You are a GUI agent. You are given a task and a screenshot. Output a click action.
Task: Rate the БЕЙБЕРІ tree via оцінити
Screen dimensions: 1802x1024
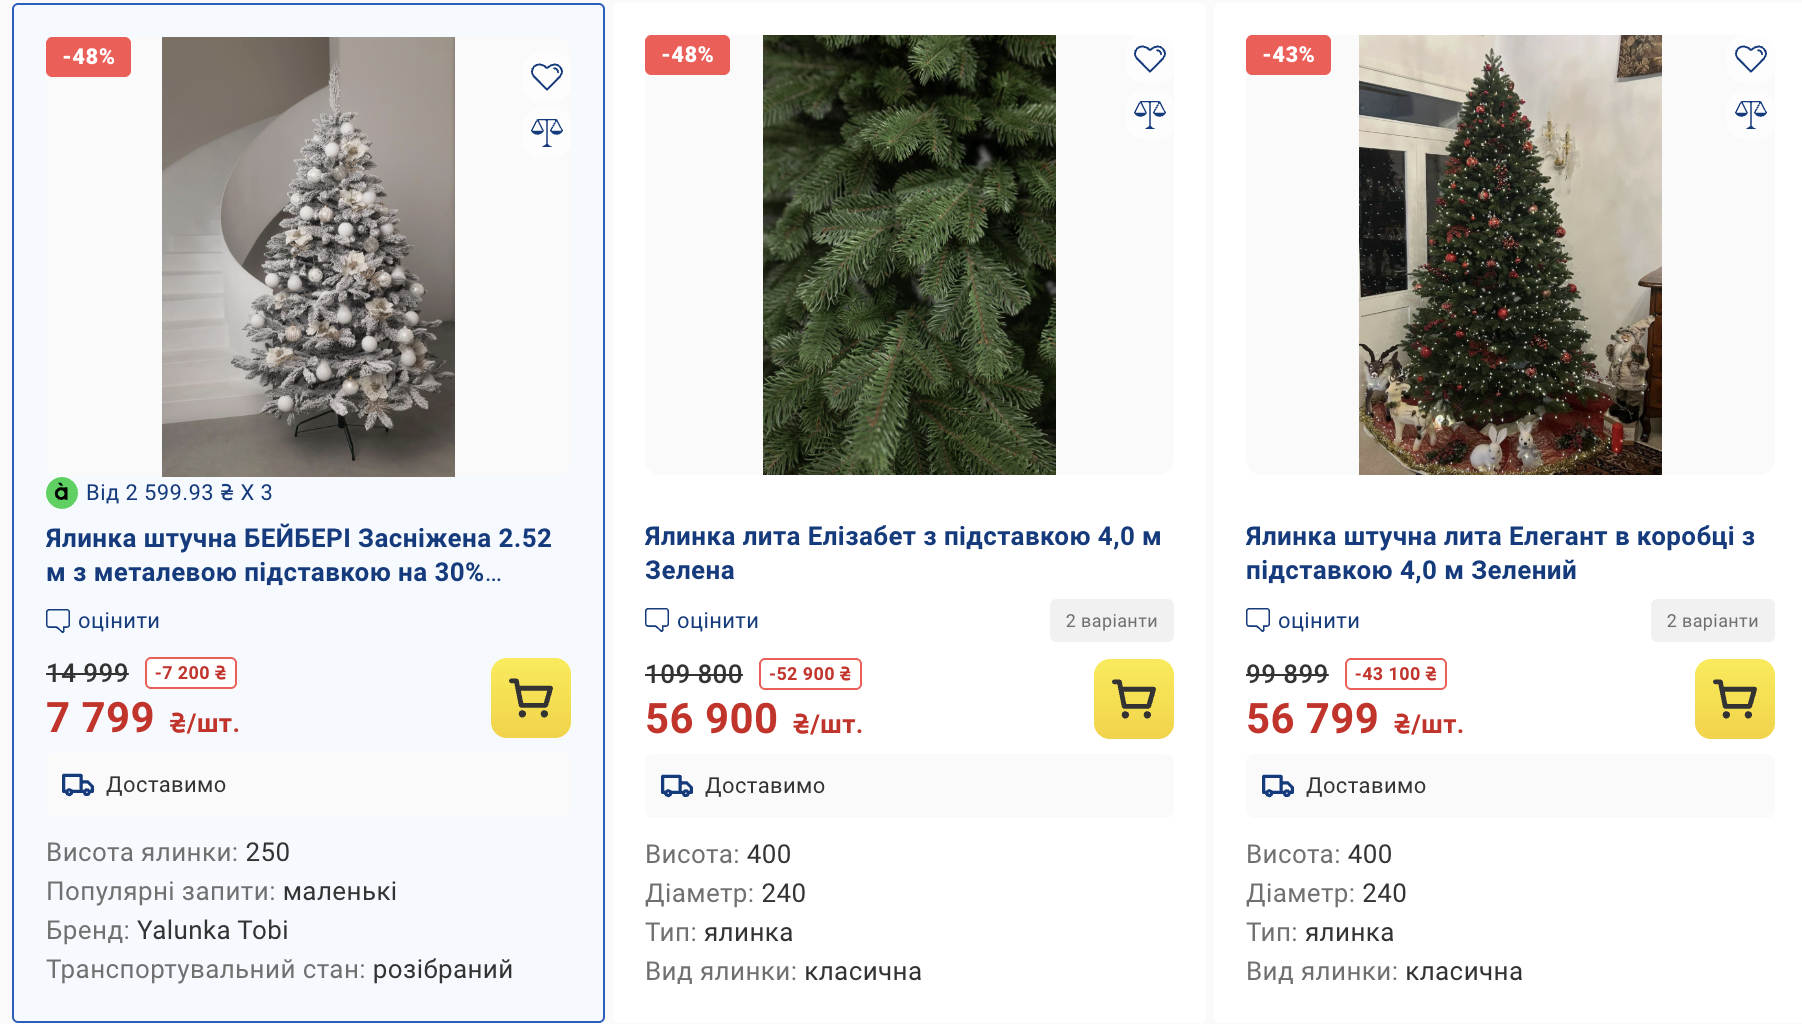[x=103, y=621]
